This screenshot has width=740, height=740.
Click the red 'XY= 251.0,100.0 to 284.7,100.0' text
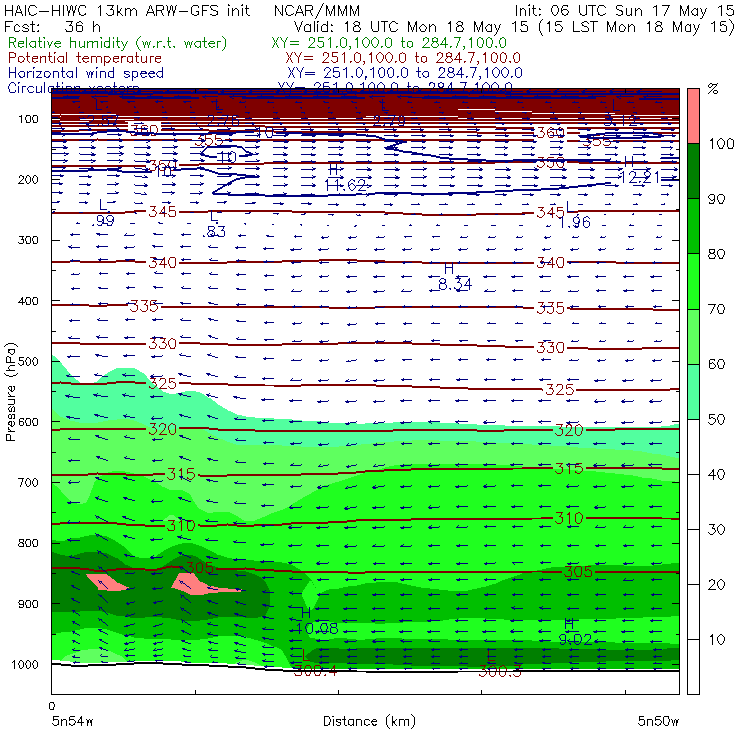pyautogui.click(x=403, y=58)
